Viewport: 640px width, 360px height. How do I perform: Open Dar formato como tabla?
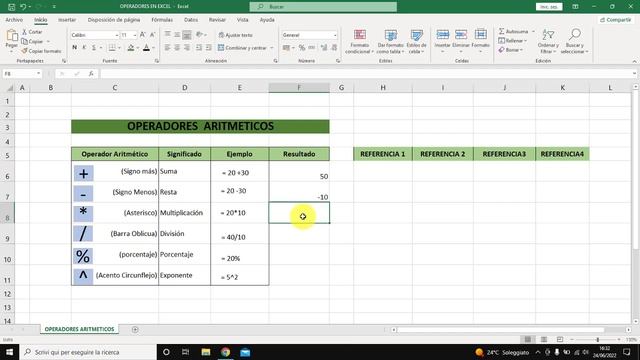pos(391,42)
